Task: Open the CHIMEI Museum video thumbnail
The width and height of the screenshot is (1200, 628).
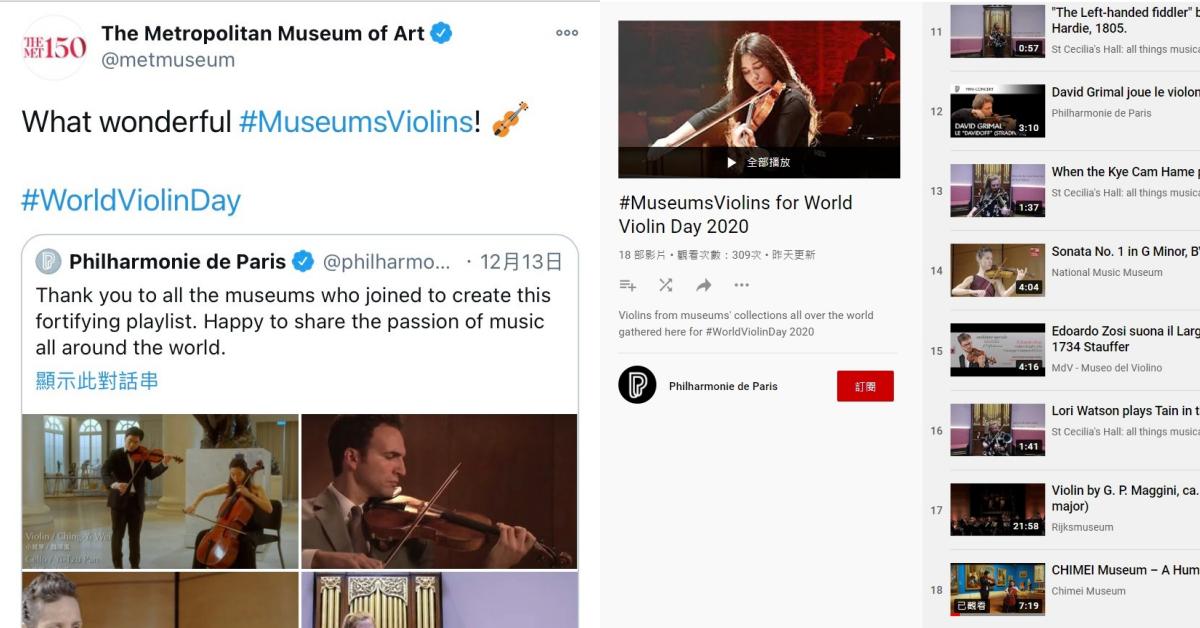Action: tap(997, 589)
